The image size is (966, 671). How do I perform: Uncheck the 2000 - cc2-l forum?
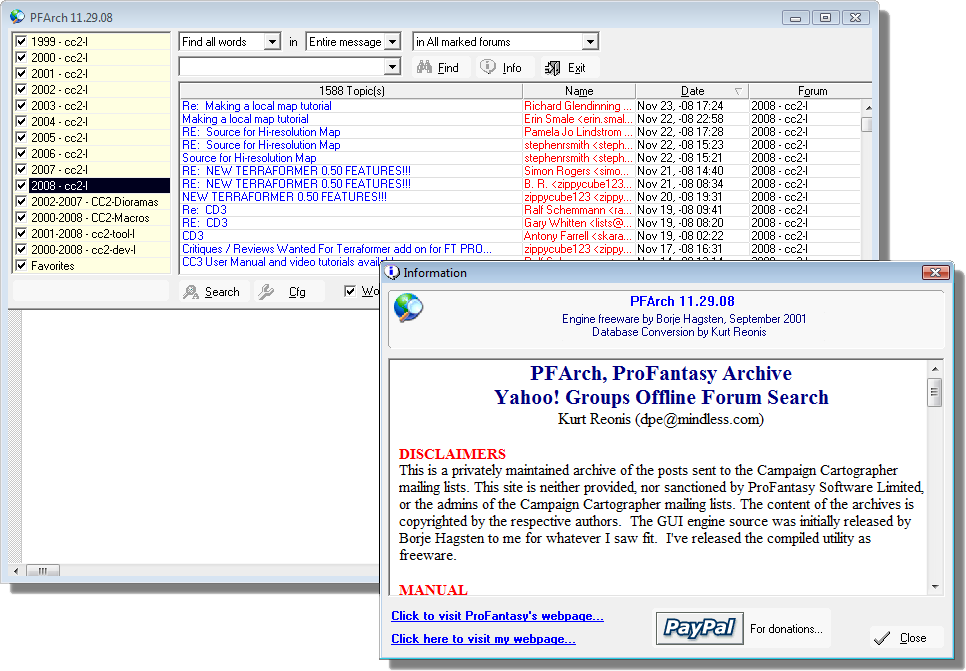pyautogui.click(x=22, y=57)
